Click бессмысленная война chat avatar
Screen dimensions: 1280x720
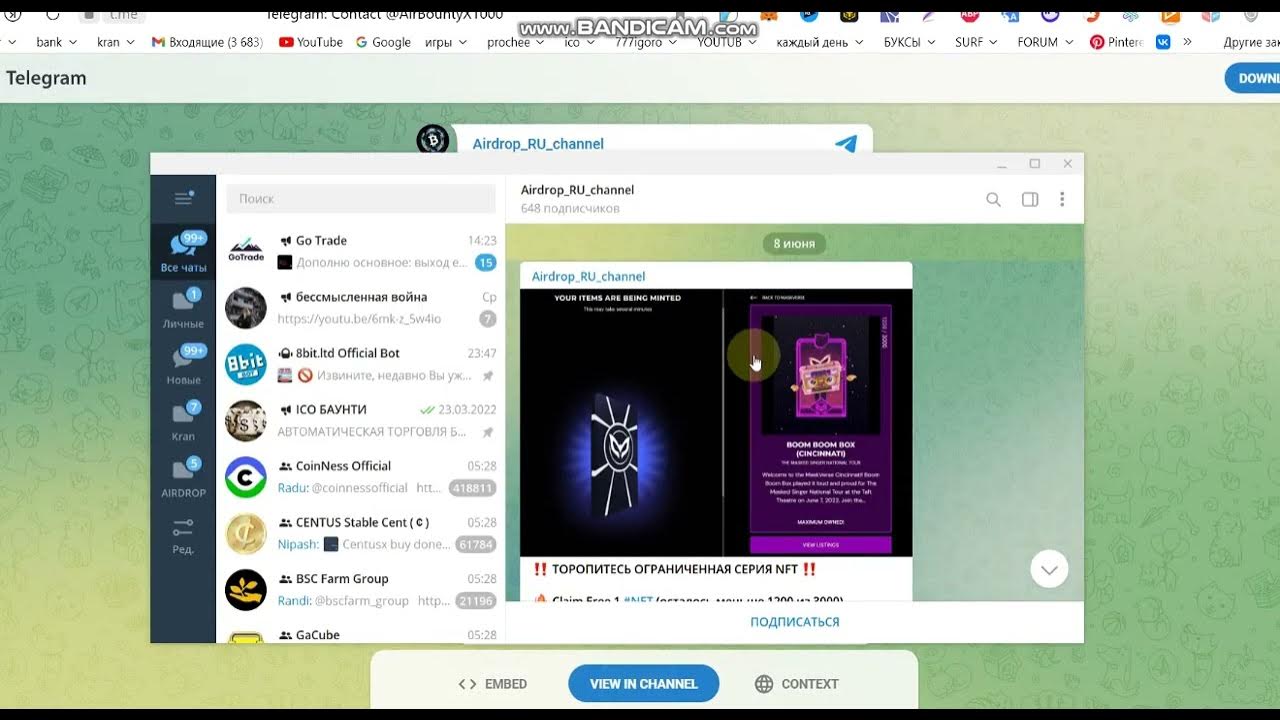[x=246, y=308]
